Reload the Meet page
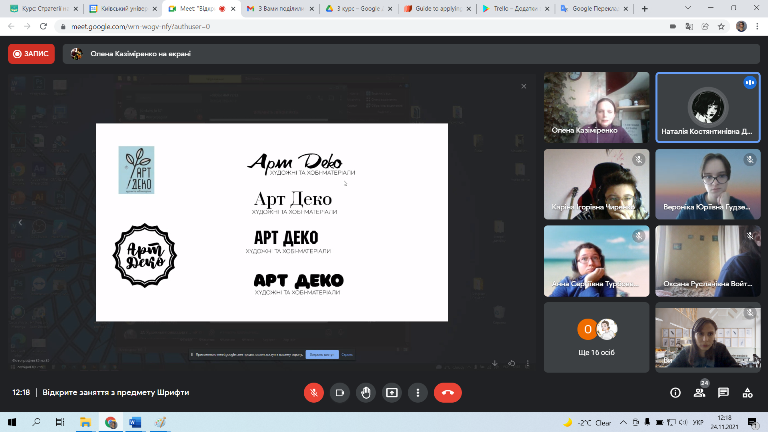 tap(43, 26)
